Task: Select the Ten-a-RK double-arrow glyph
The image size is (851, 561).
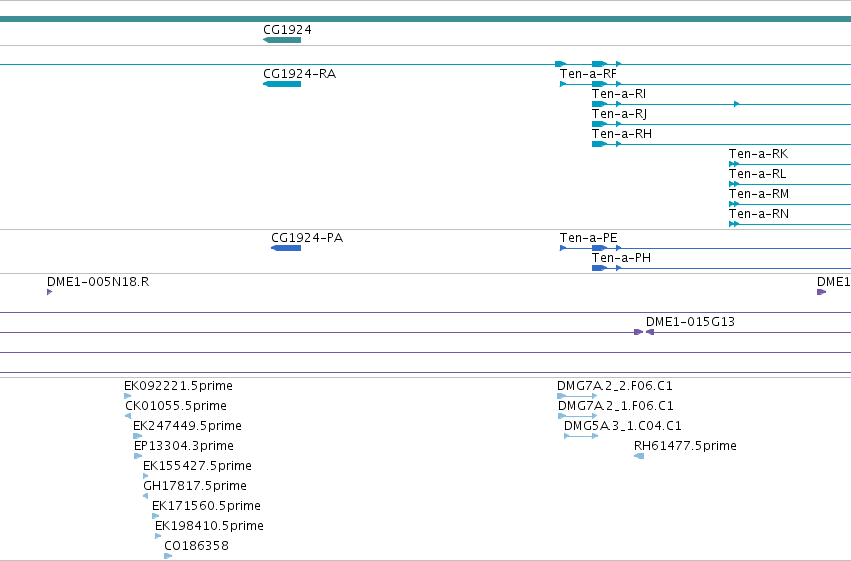Action: tap(734, 164)
